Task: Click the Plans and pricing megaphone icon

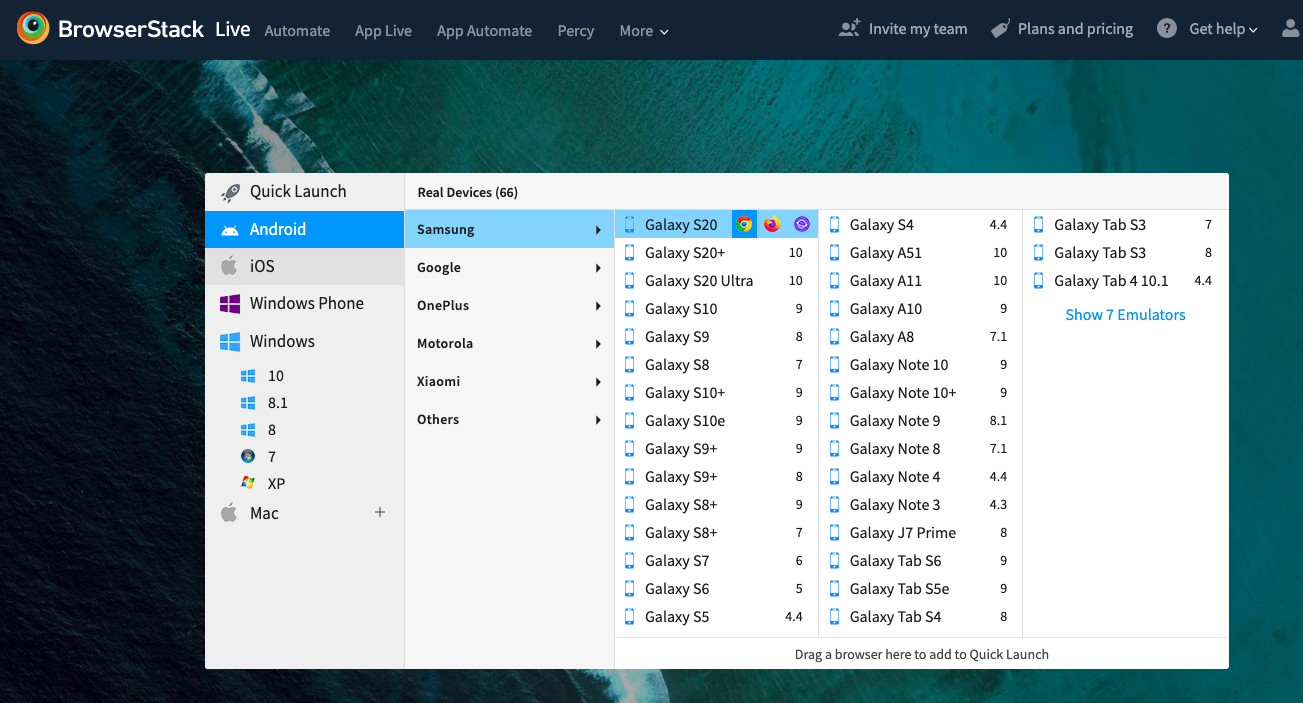Action: (x=999, y=28)
